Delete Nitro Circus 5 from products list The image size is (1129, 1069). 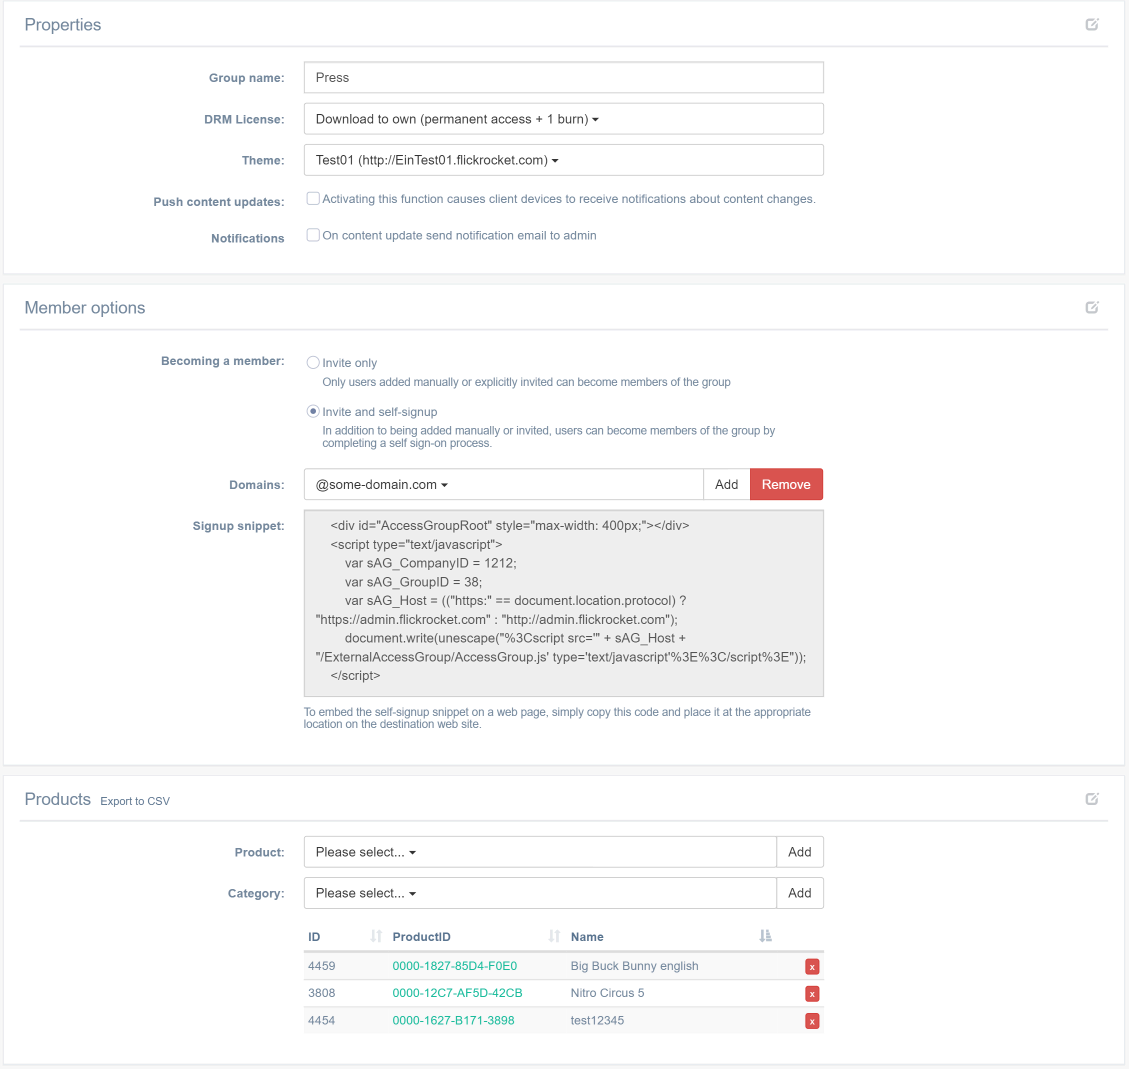pyautogui.click(x=812, y=994)
